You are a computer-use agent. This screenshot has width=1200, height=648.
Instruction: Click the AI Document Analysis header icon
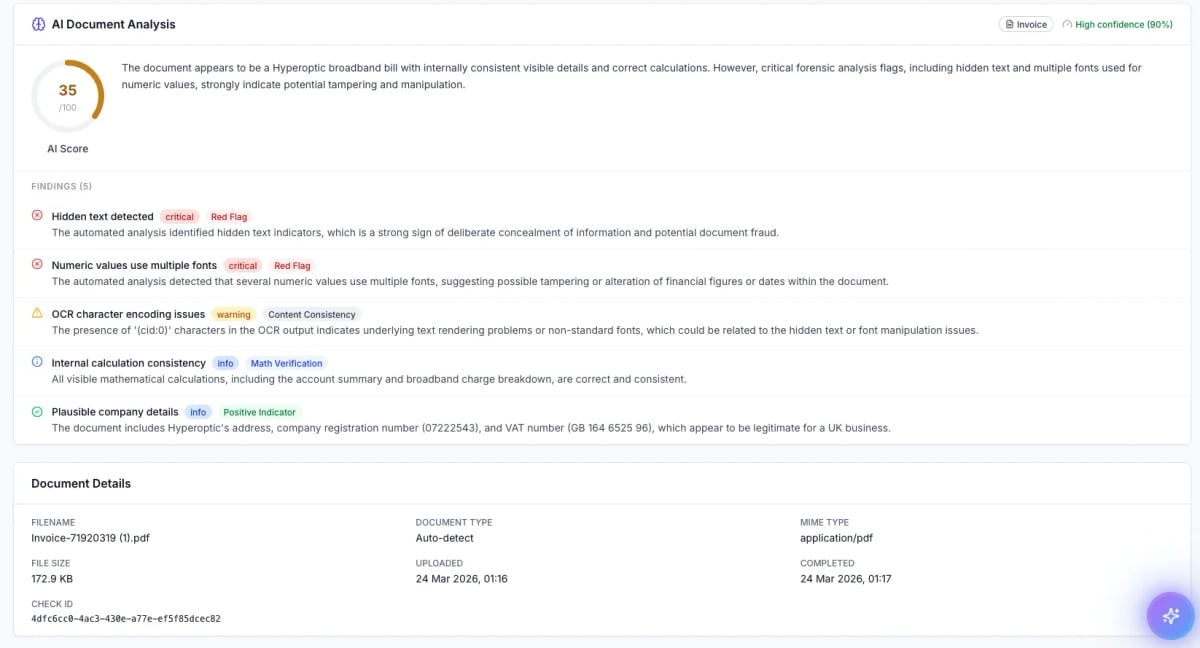pos(37,23)
